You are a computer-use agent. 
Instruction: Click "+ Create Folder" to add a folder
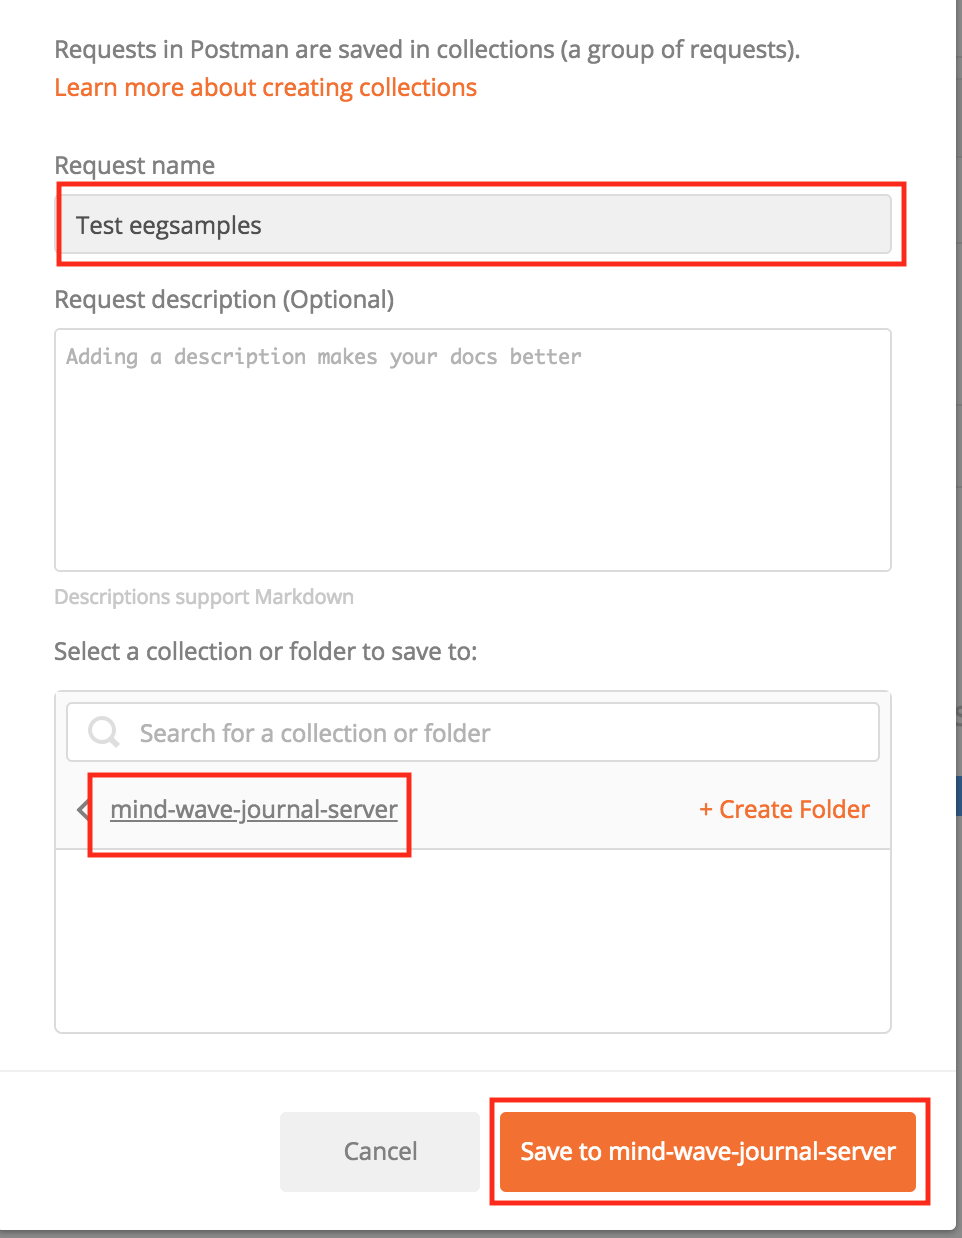(783, 809)
